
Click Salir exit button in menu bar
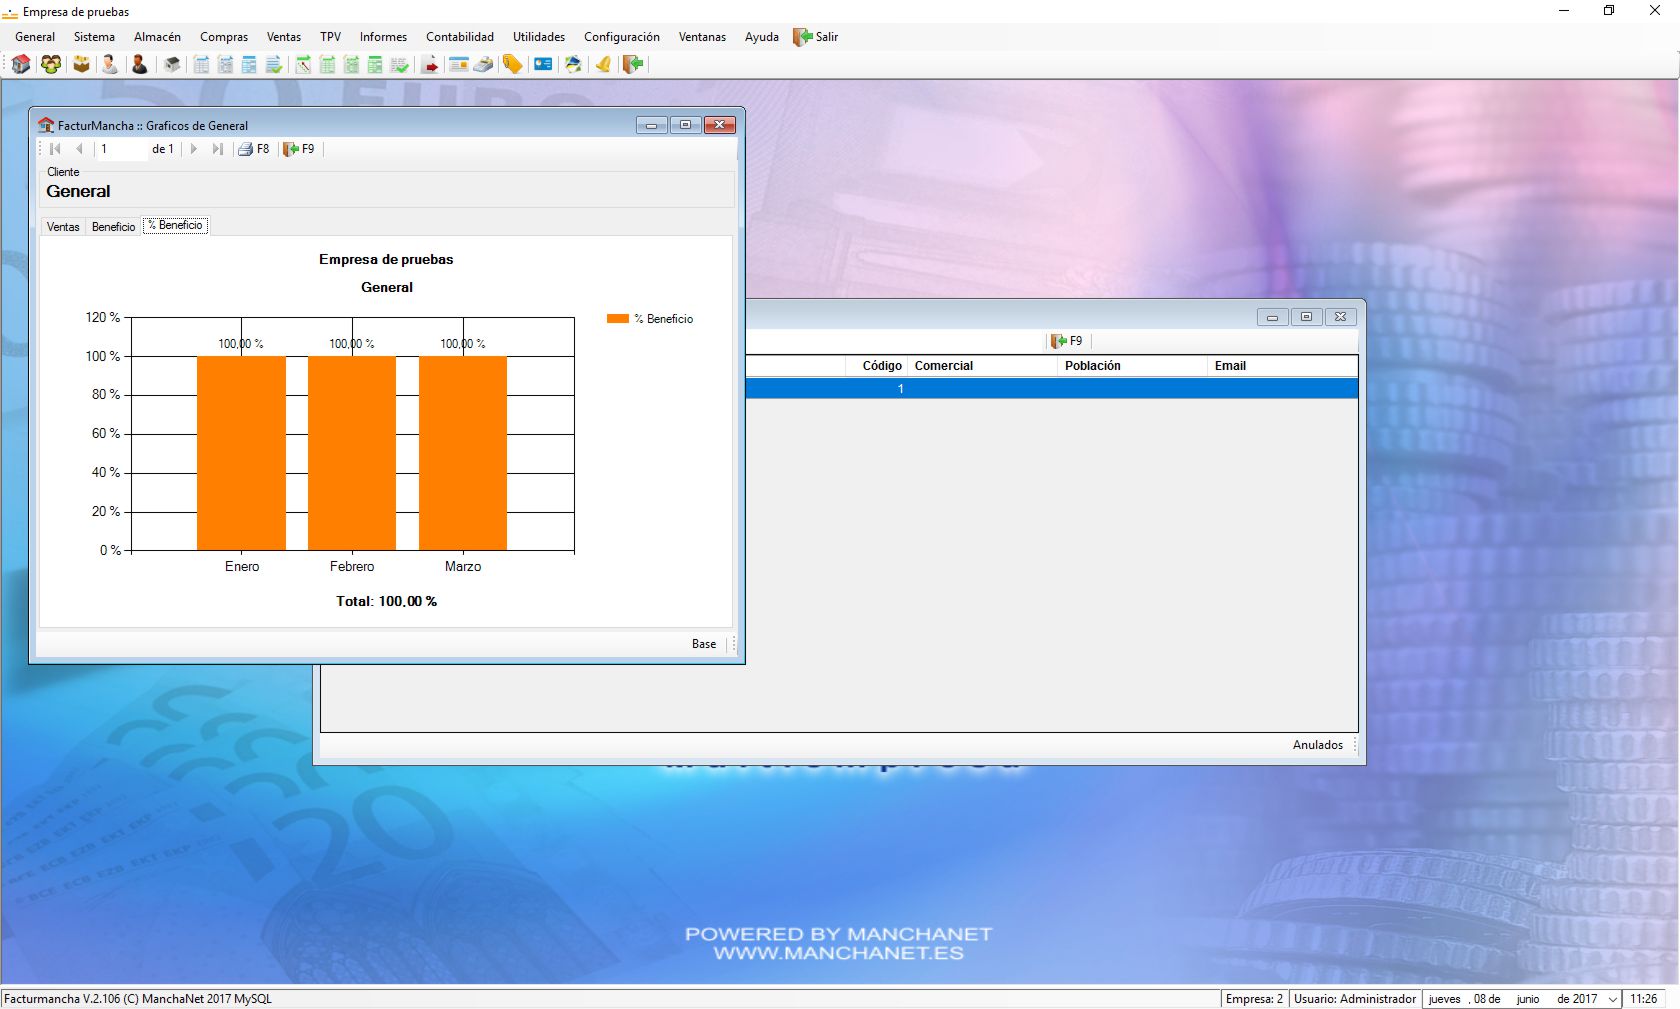pyautogui.click(x=816, y=37)
